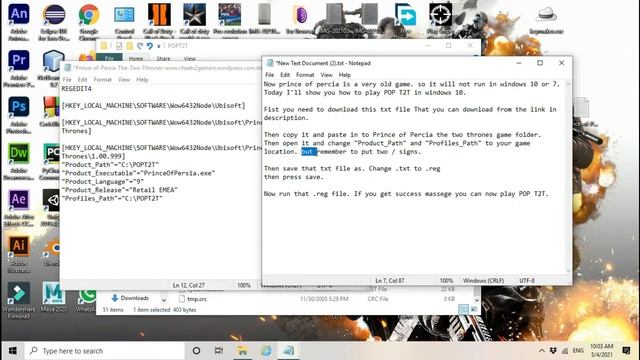This screenshot has width=640, height=360.
Task: Launch Call of Duty star-logo shortcut
Action: click(194, 20)
